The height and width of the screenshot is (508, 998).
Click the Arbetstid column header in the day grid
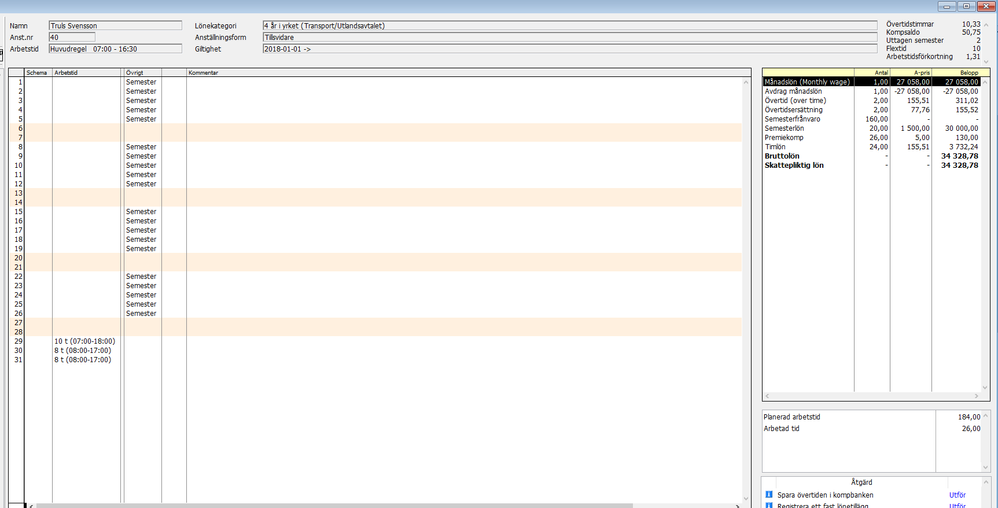coord(87,73)
